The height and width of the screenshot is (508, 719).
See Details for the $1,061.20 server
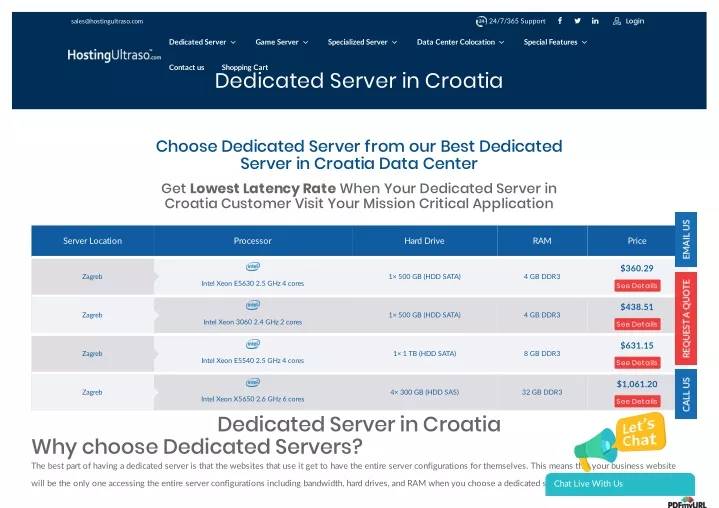pos(637,401)
